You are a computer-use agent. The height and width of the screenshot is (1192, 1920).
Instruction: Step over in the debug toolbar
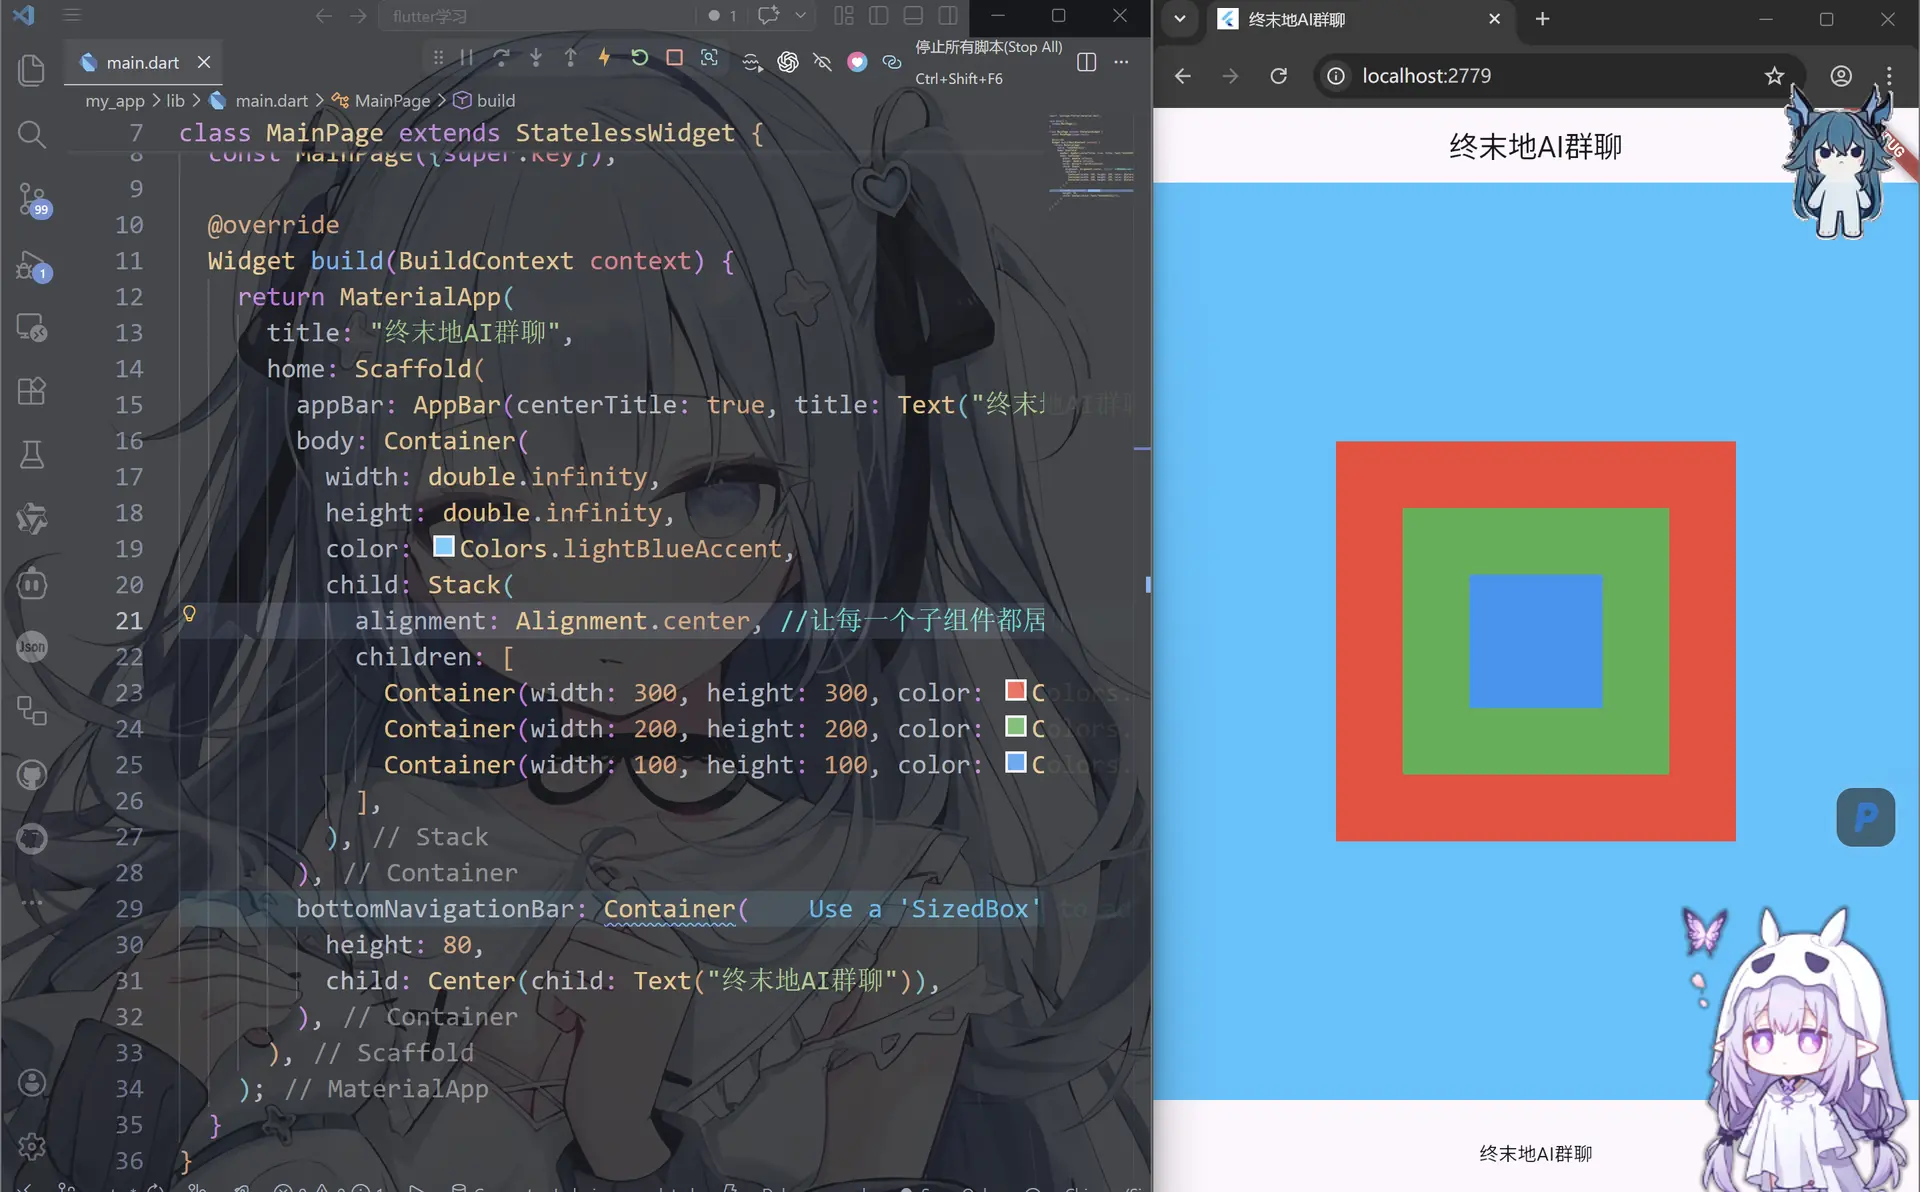(x=501, y=58)
